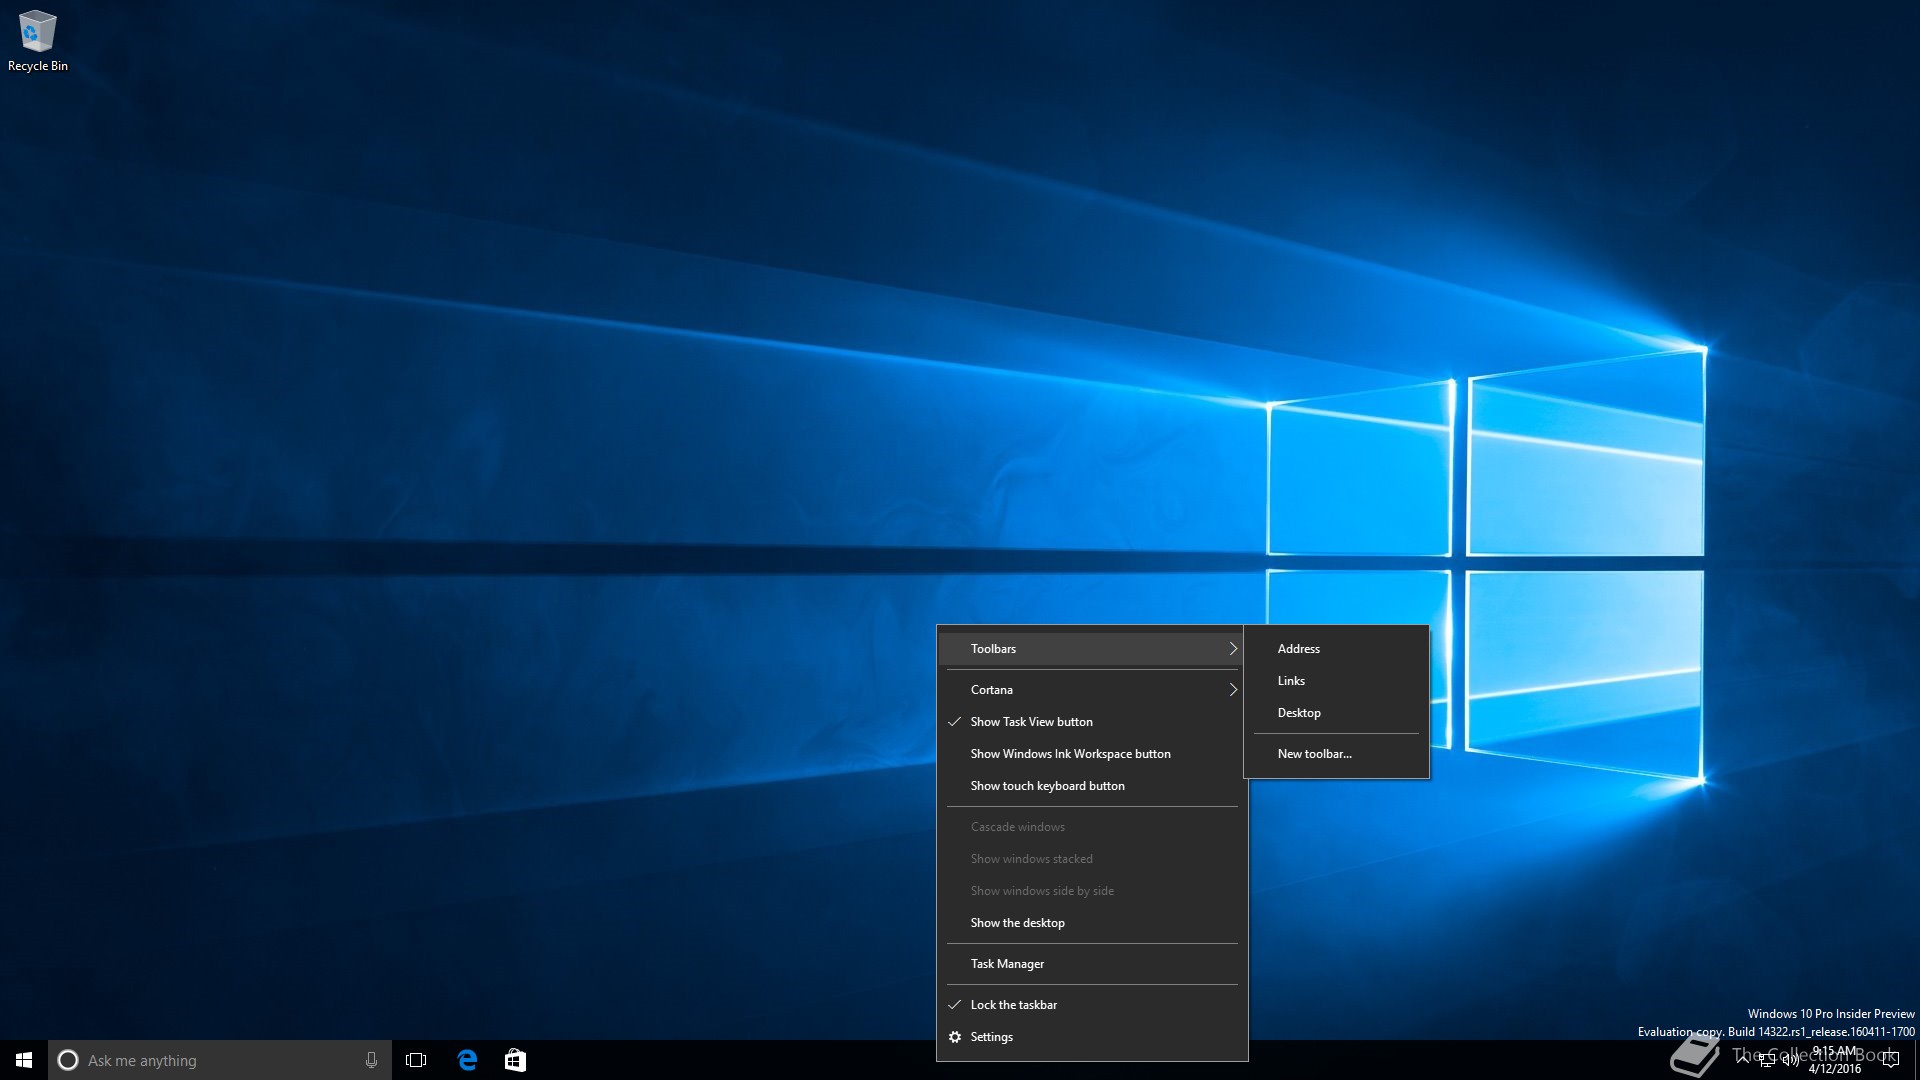This screenshot has height=1080, width=1920.
Task: Open taskbar Settings from the context menu
Action: [x=1092, y=1037]
